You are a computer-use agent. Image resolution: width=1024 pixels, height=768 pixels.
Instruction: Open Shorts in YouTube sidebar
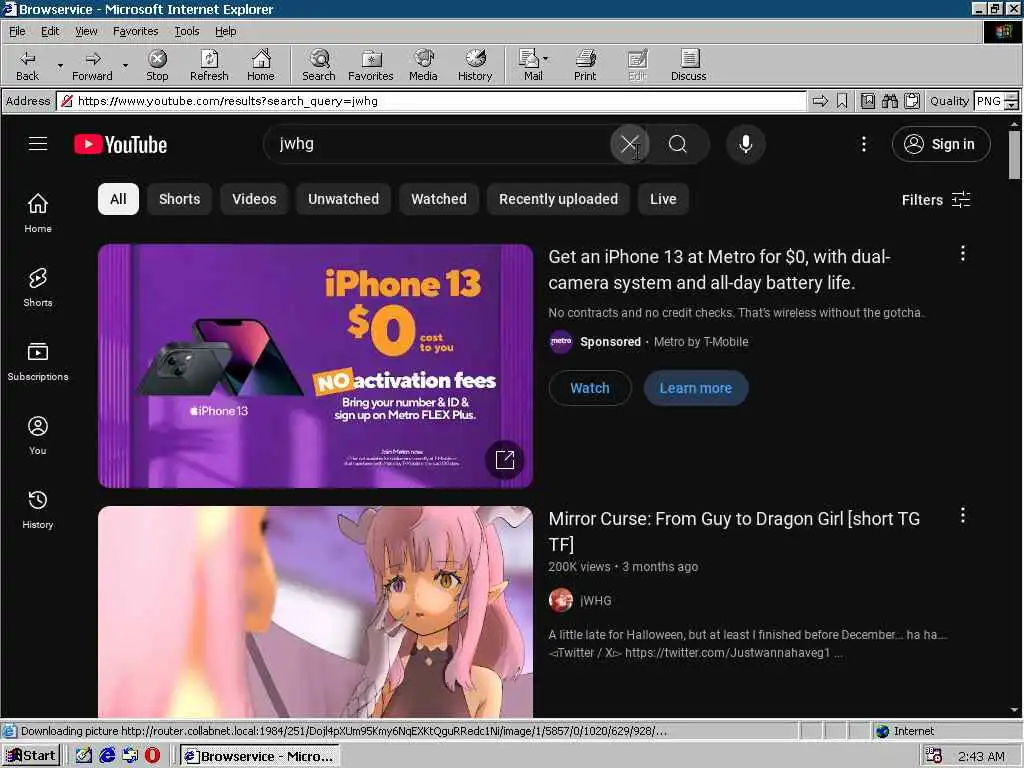[38, 287]
